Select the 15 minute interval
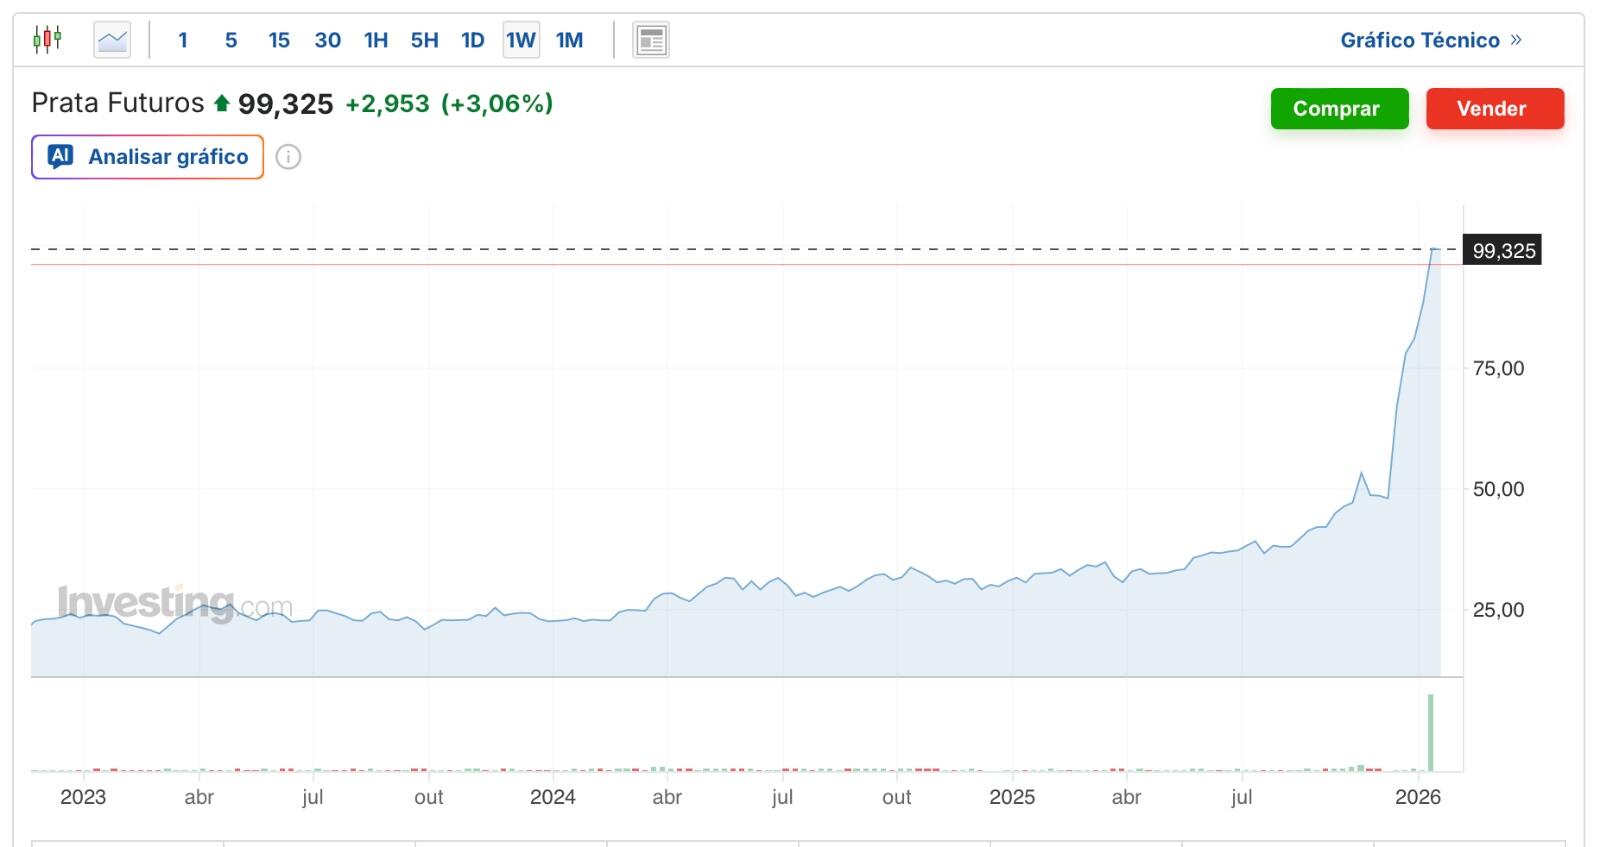 click(x=279, y=40)
